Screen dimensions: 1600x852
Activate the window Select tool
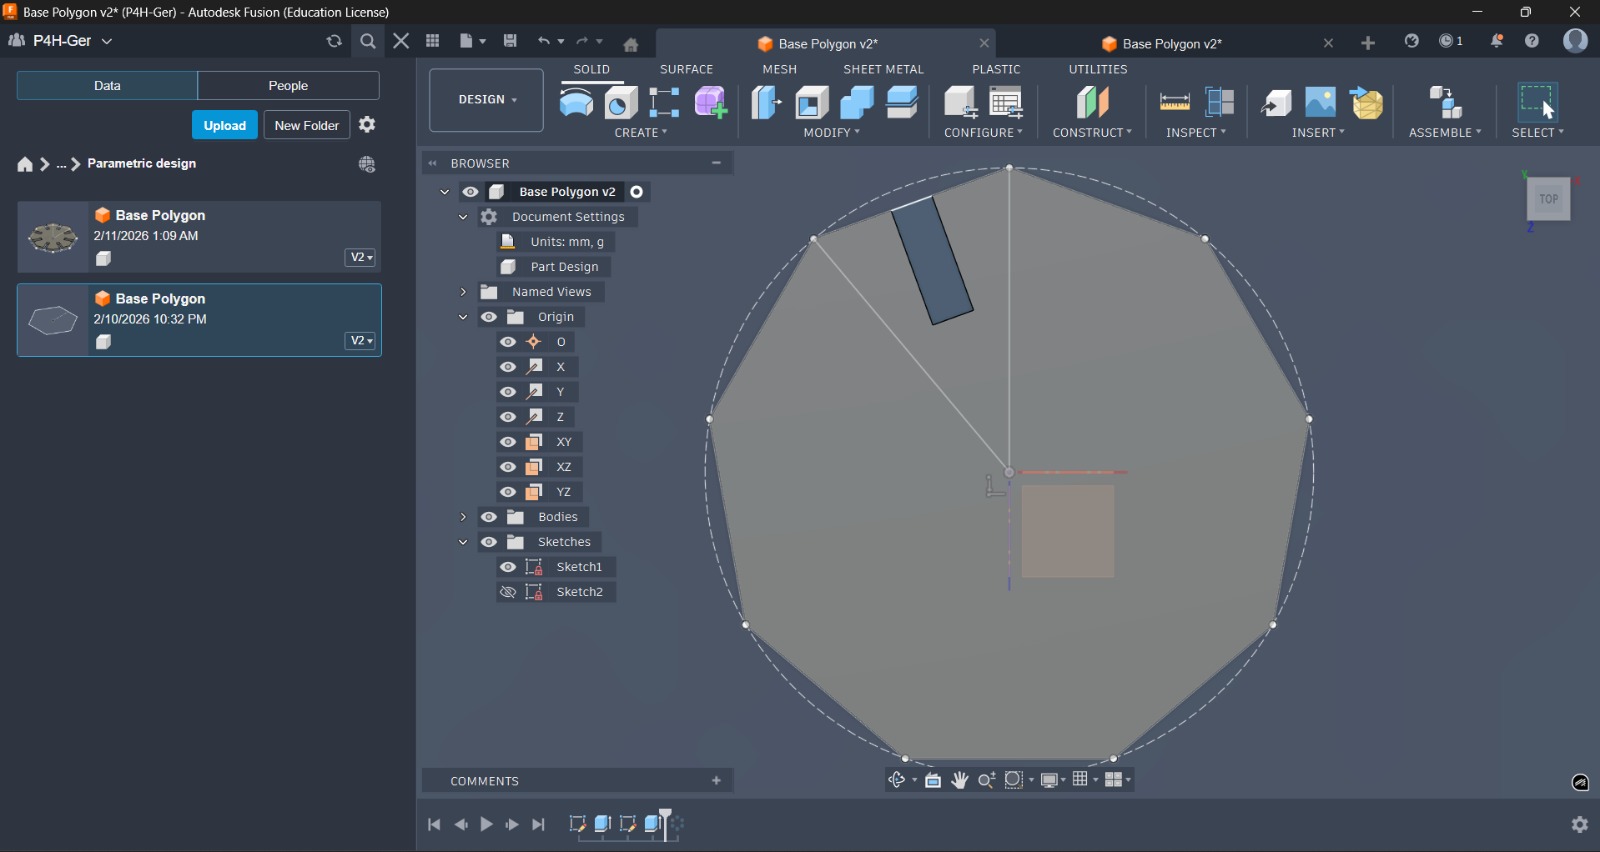pyautogui.click(x=1538, y=102)
